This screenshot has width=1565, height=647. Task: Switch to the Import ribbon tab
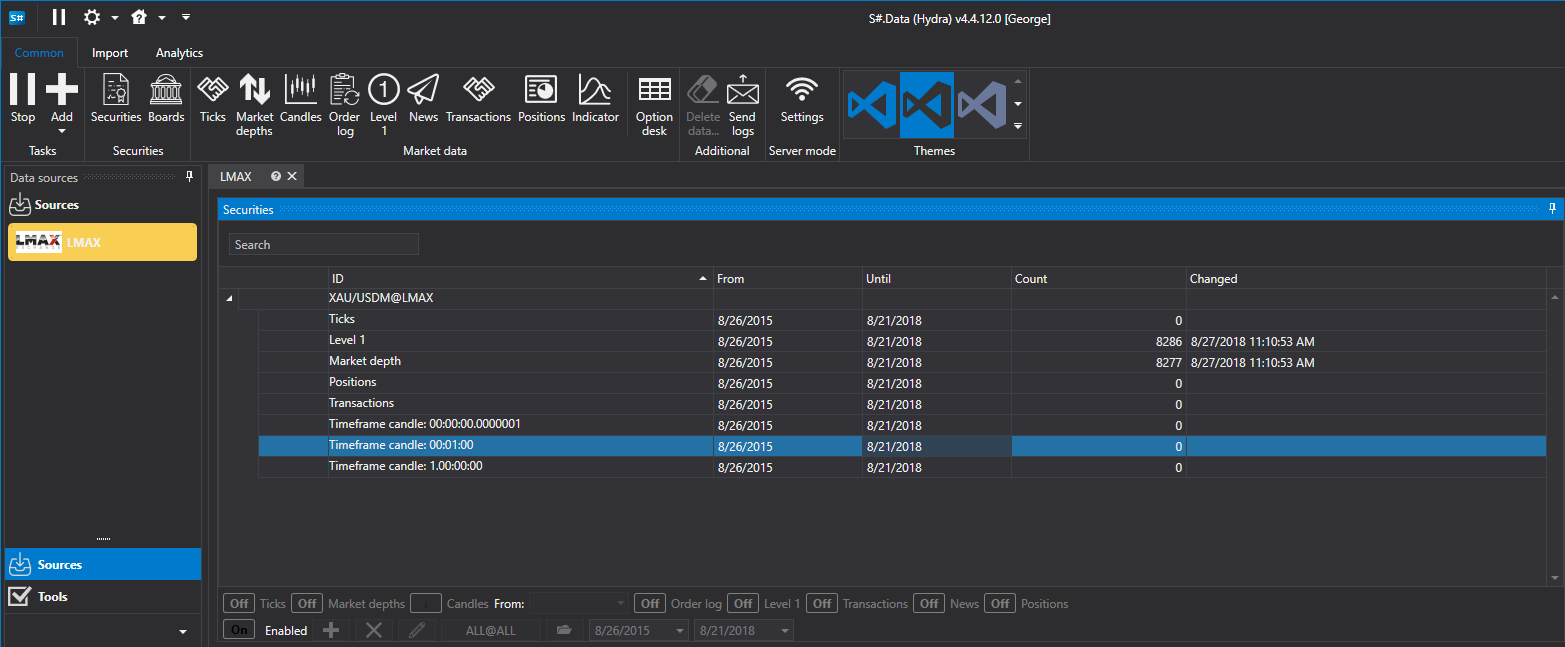tap(110, 53)
